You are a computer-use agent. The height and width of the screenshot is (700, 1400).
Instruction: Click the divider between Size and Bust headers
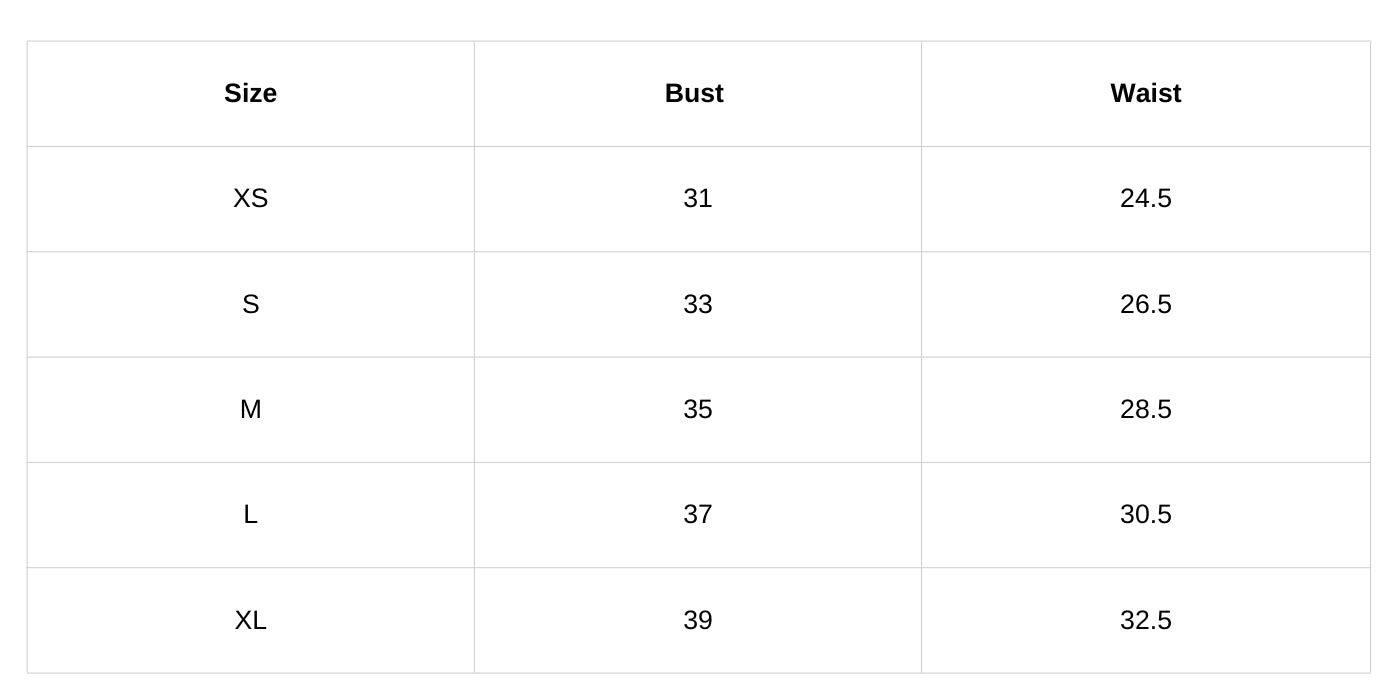pyautogui.click(x=474, y=93)
